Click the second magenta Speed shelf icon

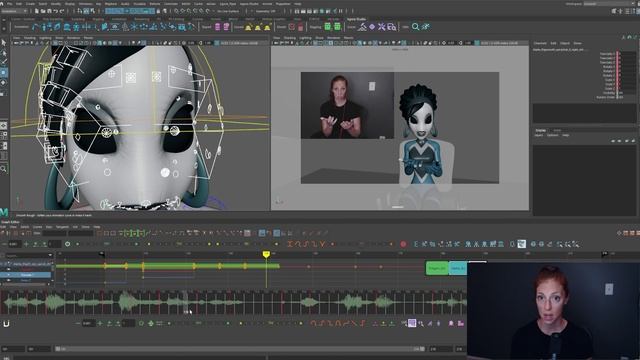(x=226, y=27)
